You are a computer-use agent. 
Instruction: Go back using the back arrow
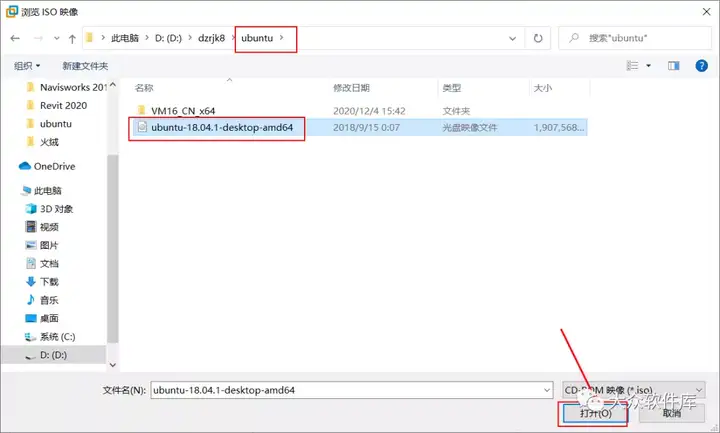click(x=15, y=38)
